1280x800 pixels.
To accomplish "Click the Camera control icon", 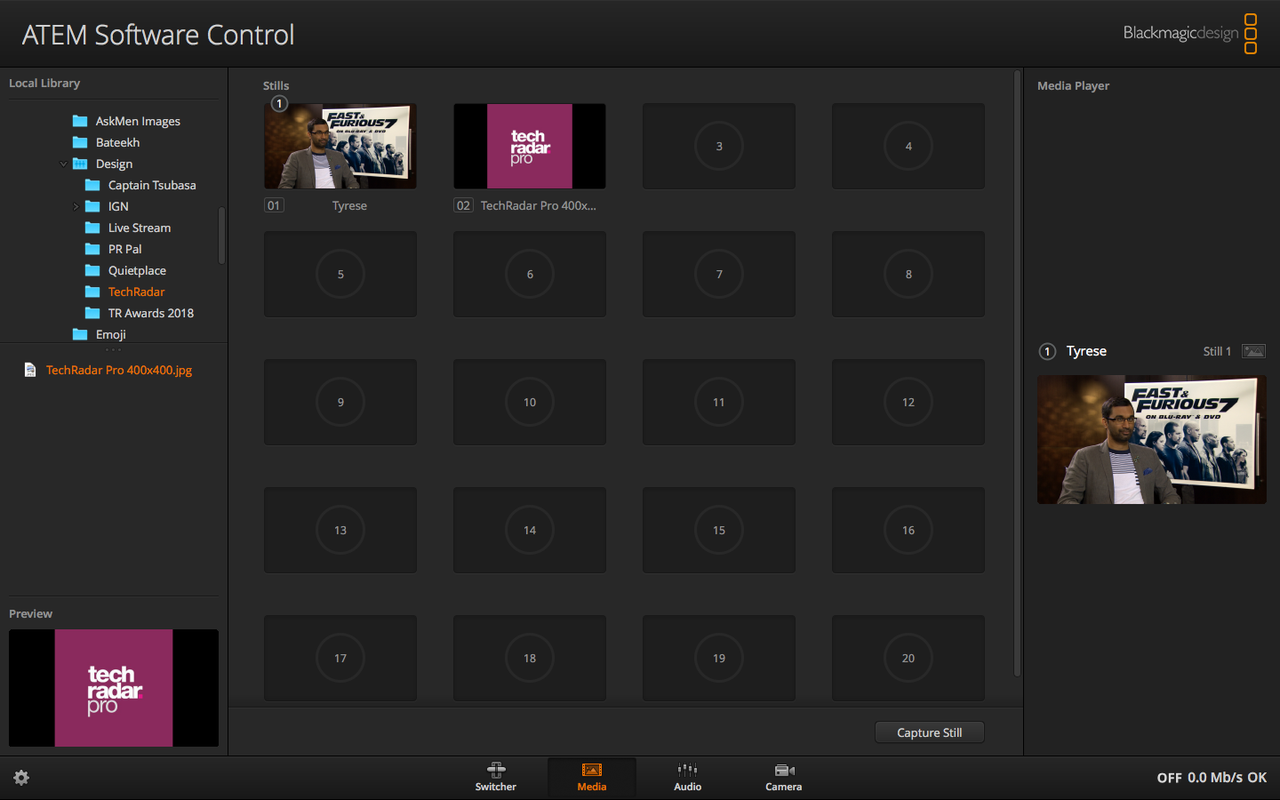I will pyautogui.click(x=784, y=770).
